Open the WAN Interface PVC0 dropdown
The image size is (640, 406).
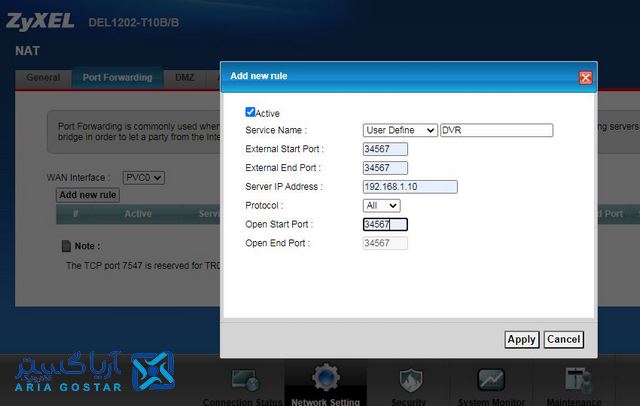[x=144, y=177]
